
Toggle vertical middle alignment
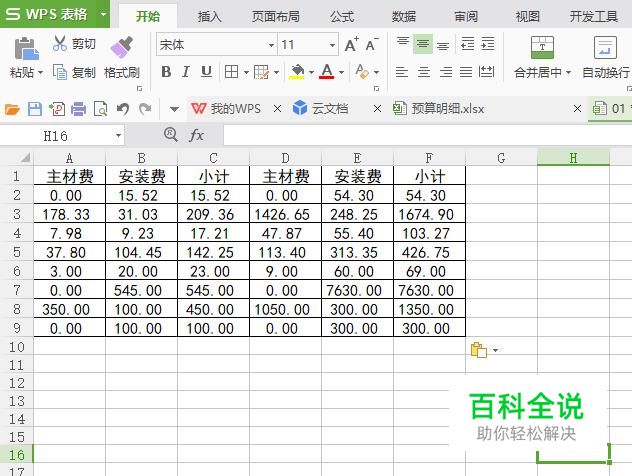point(422,44)
